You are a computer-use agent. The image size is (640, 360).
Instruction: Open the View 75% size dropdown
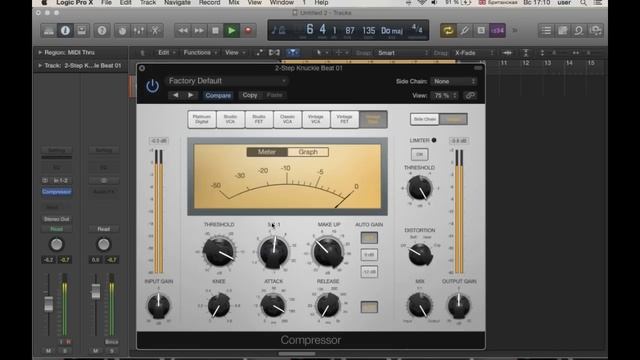point(445,96)
